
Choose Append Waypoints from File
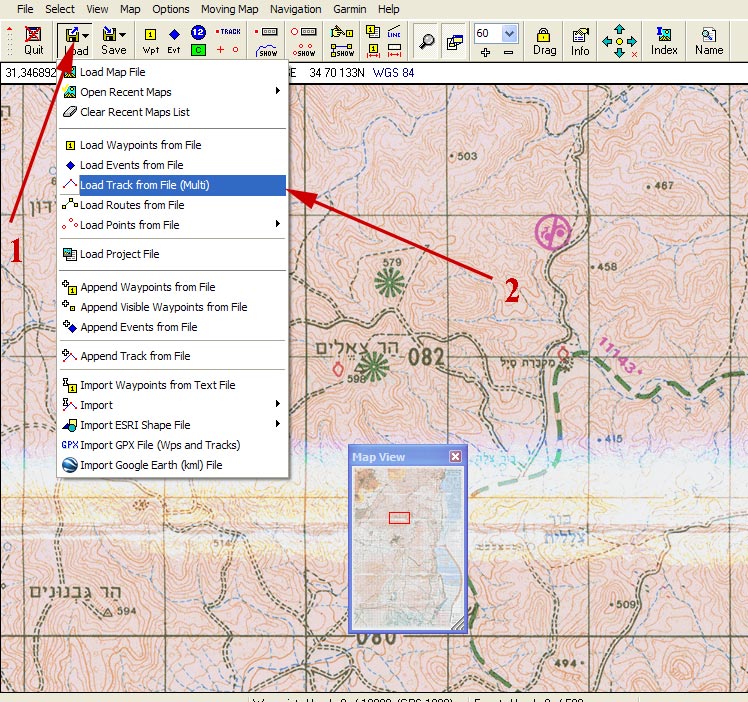point(173,287)
